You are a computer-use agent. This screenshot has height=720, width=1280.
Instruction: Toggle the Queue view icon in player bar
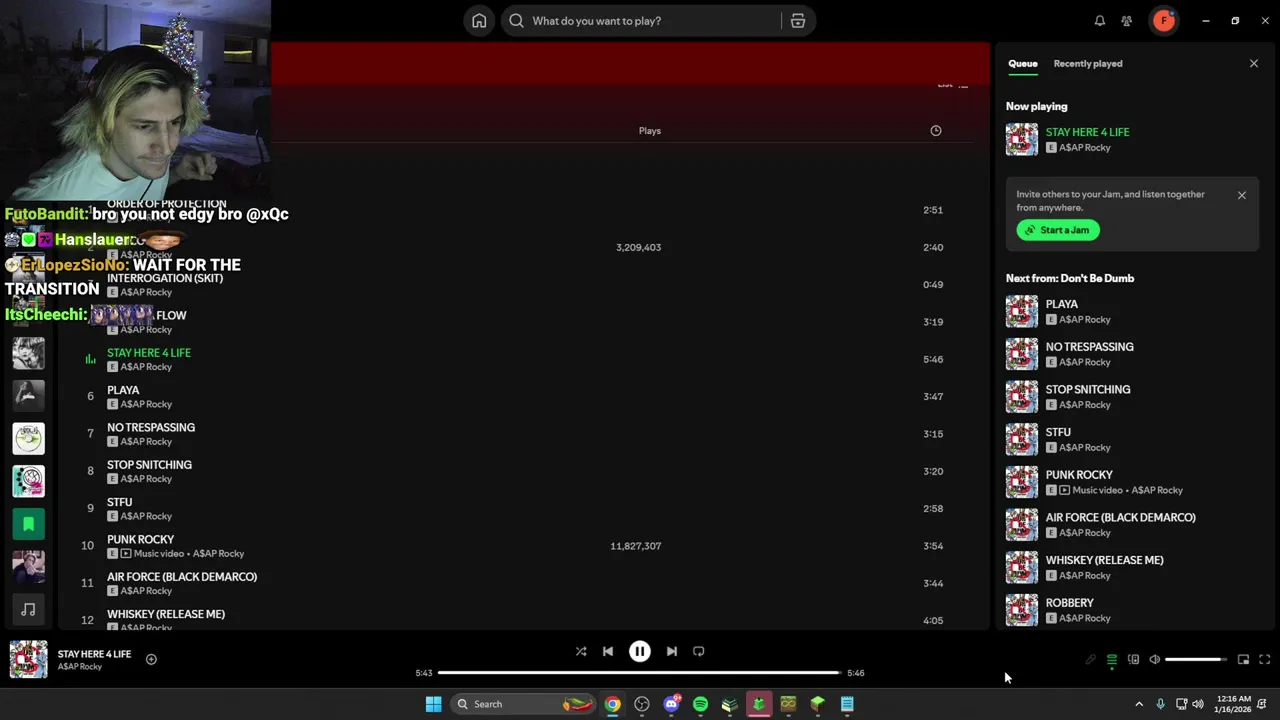pyautogui.click(x=1112, y=660)
